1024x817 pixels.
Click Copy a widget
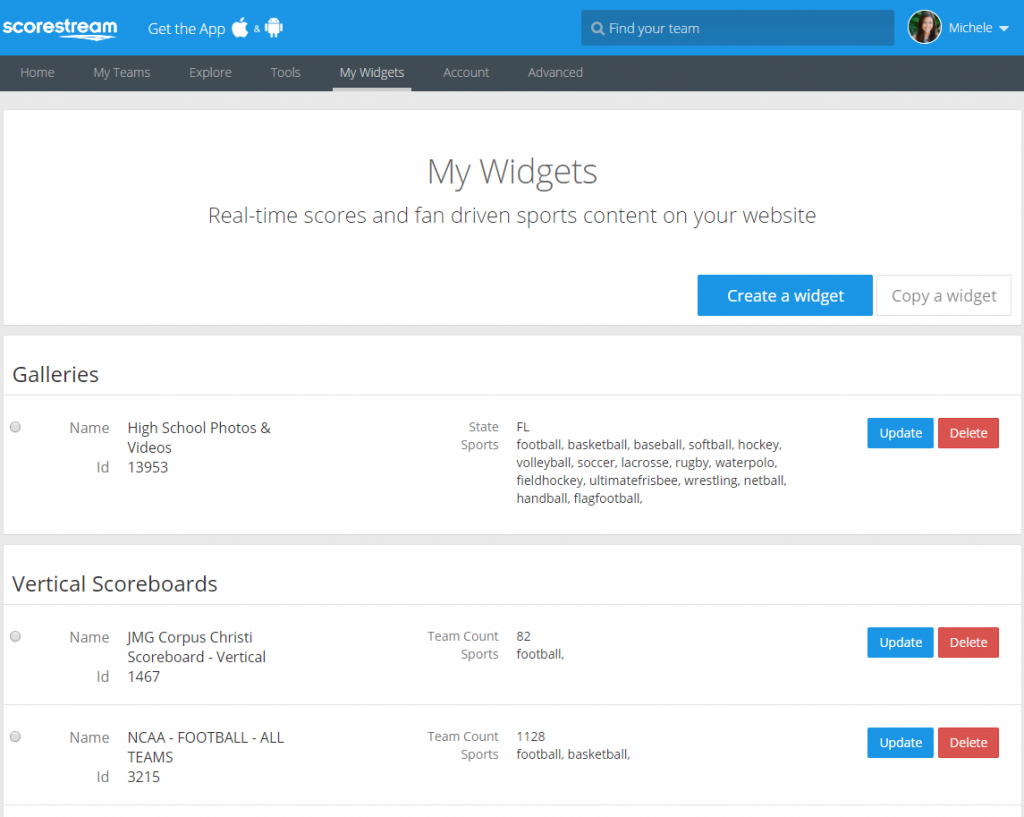click(x=943, y=295)
